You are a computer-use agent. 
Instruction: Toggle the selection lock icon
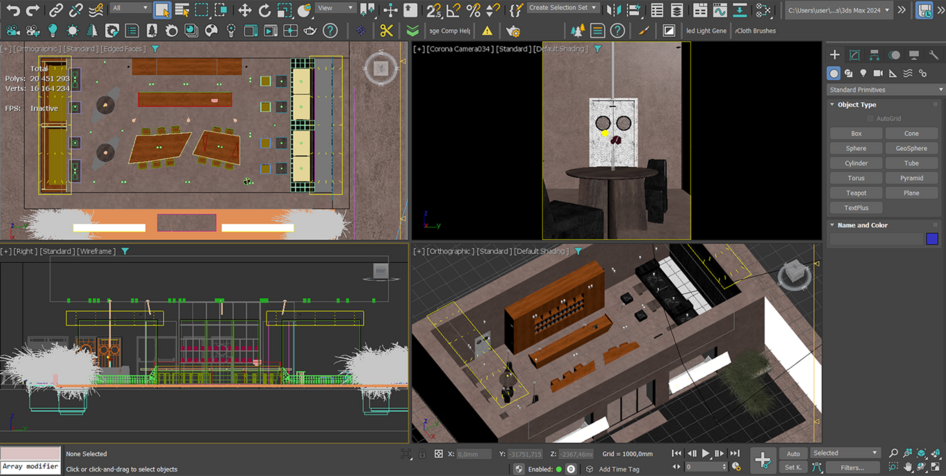click(422, 454)
